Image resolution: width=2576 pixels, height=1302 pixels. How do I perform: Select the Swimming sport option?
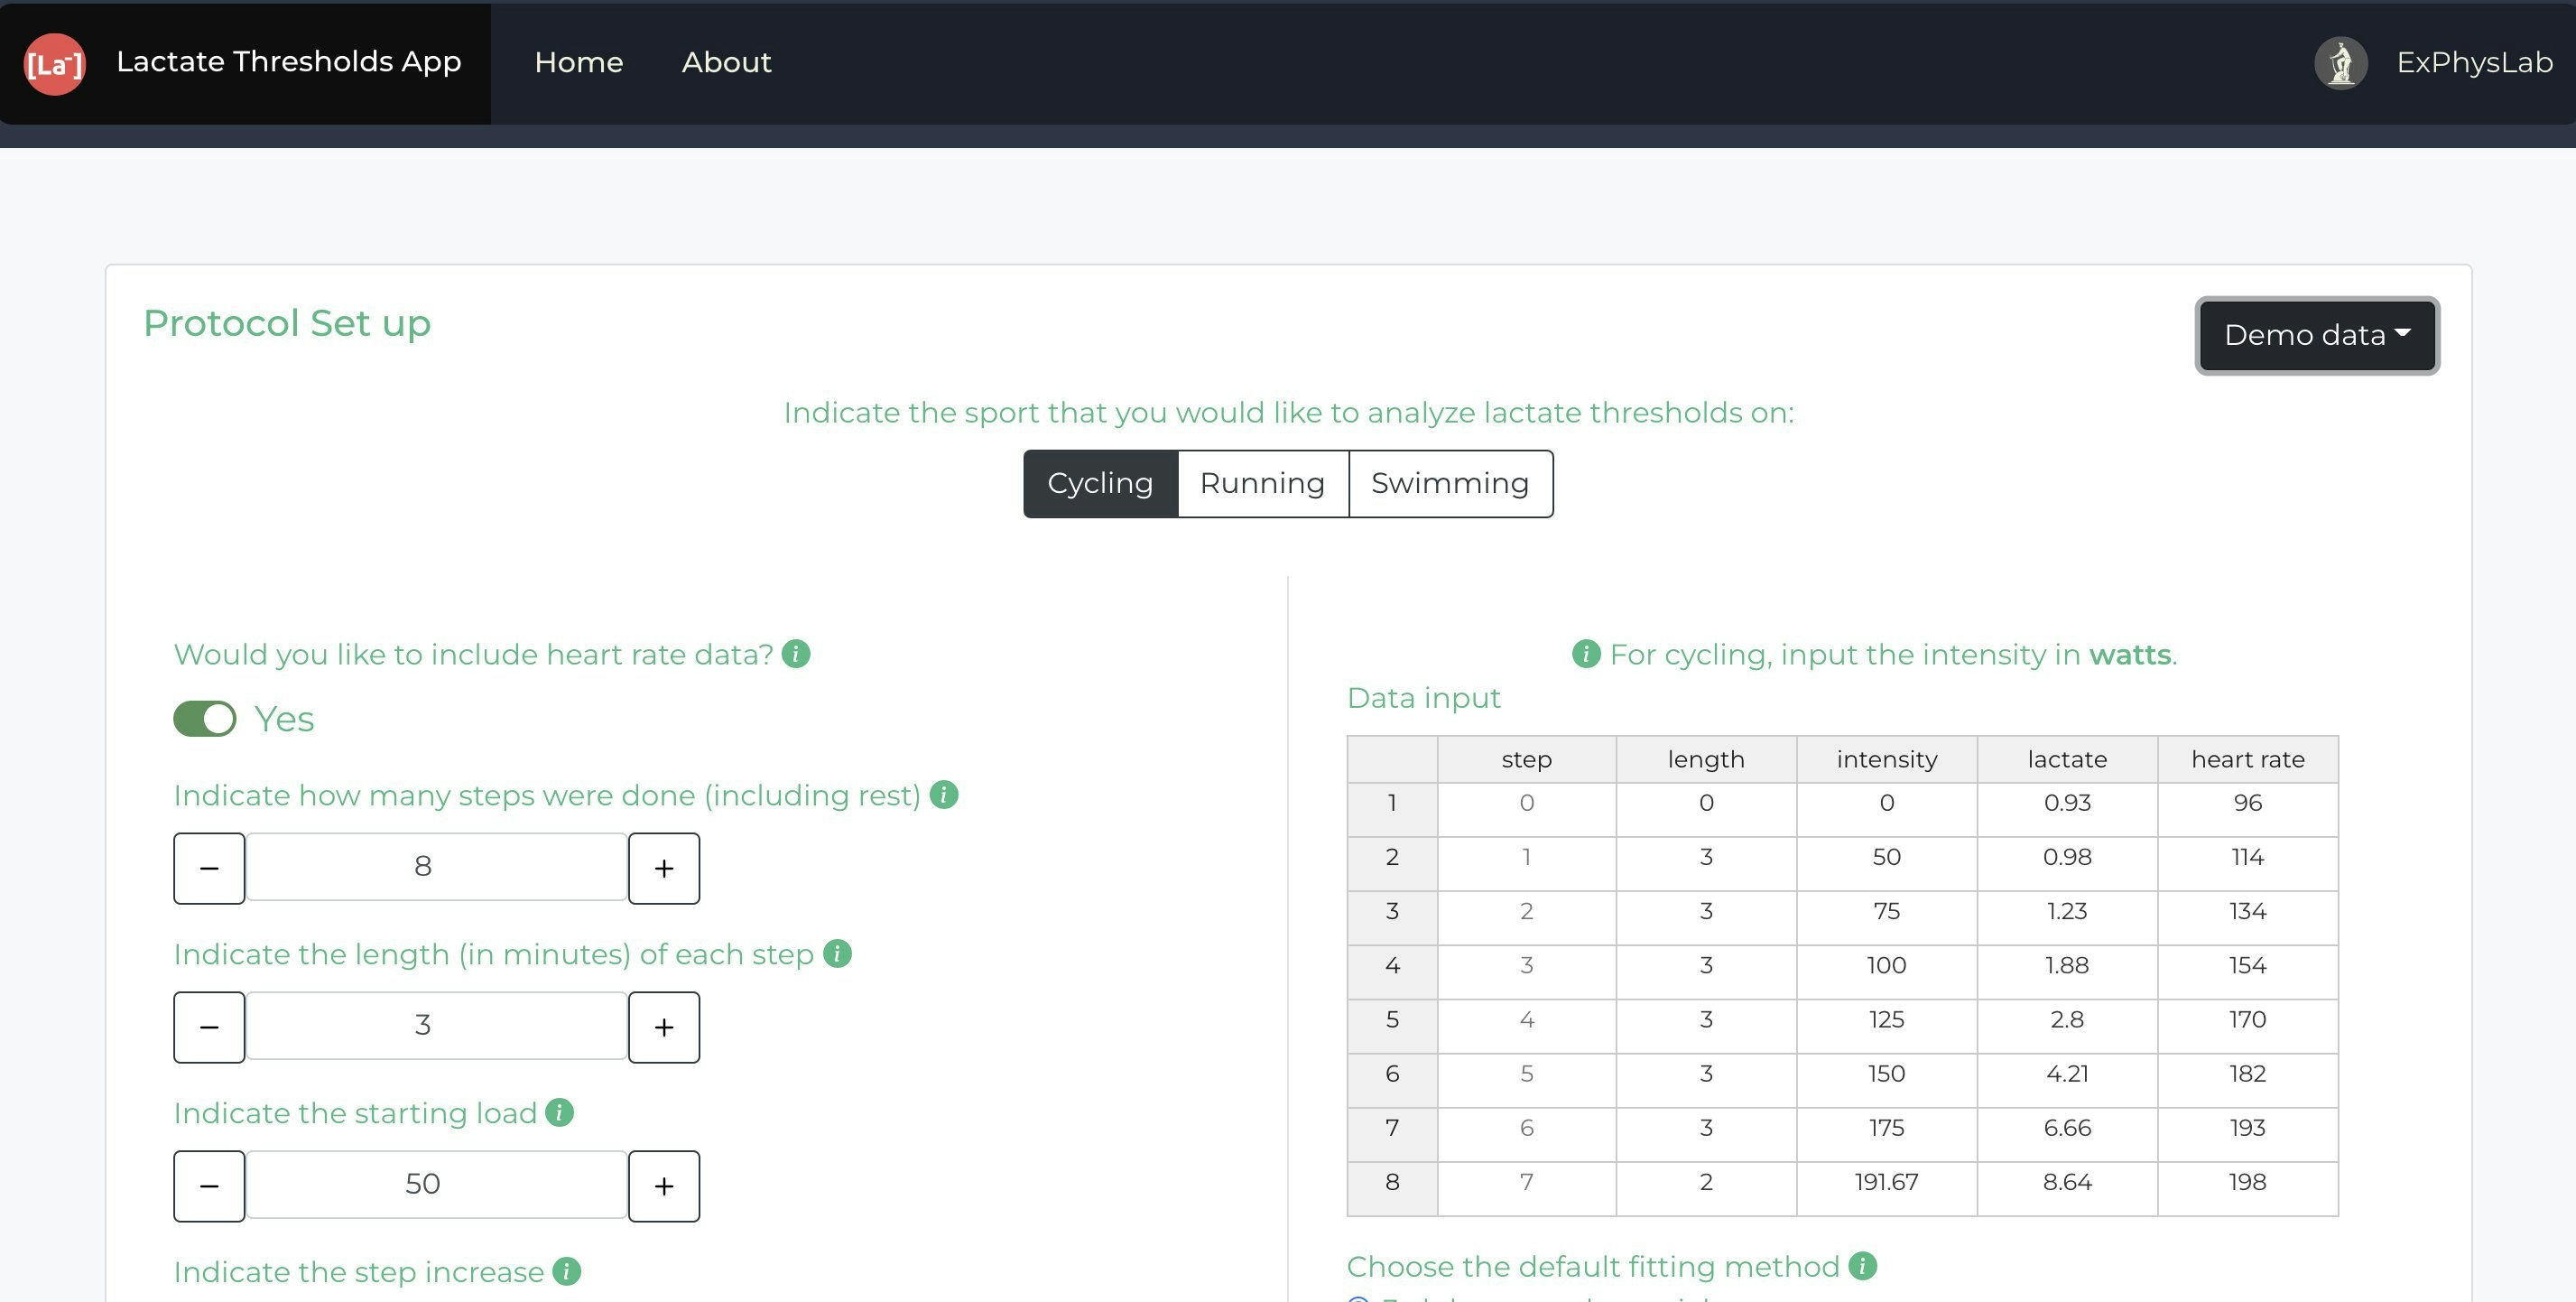(1449, 483)
